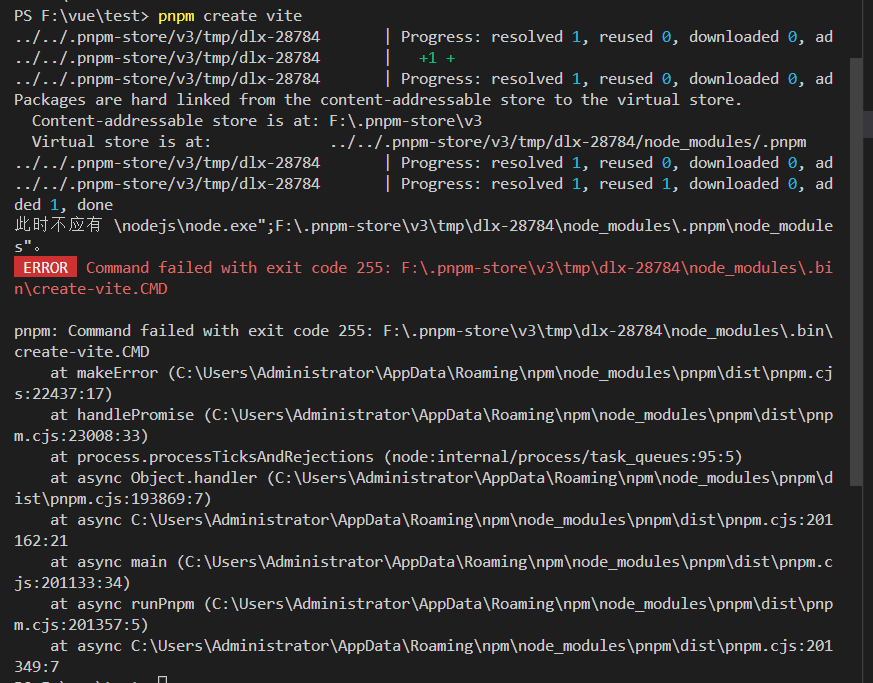Click the 'pnpm create vite' command text
Viewport: 873px width, 683px height.
pos(230,16)
